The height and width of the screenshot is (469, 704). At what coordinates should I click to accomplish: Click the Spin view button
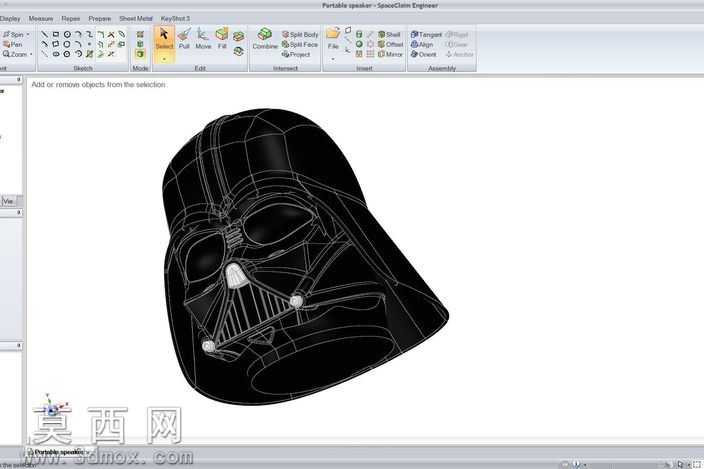pyautogui.click(x=13, y=34)
